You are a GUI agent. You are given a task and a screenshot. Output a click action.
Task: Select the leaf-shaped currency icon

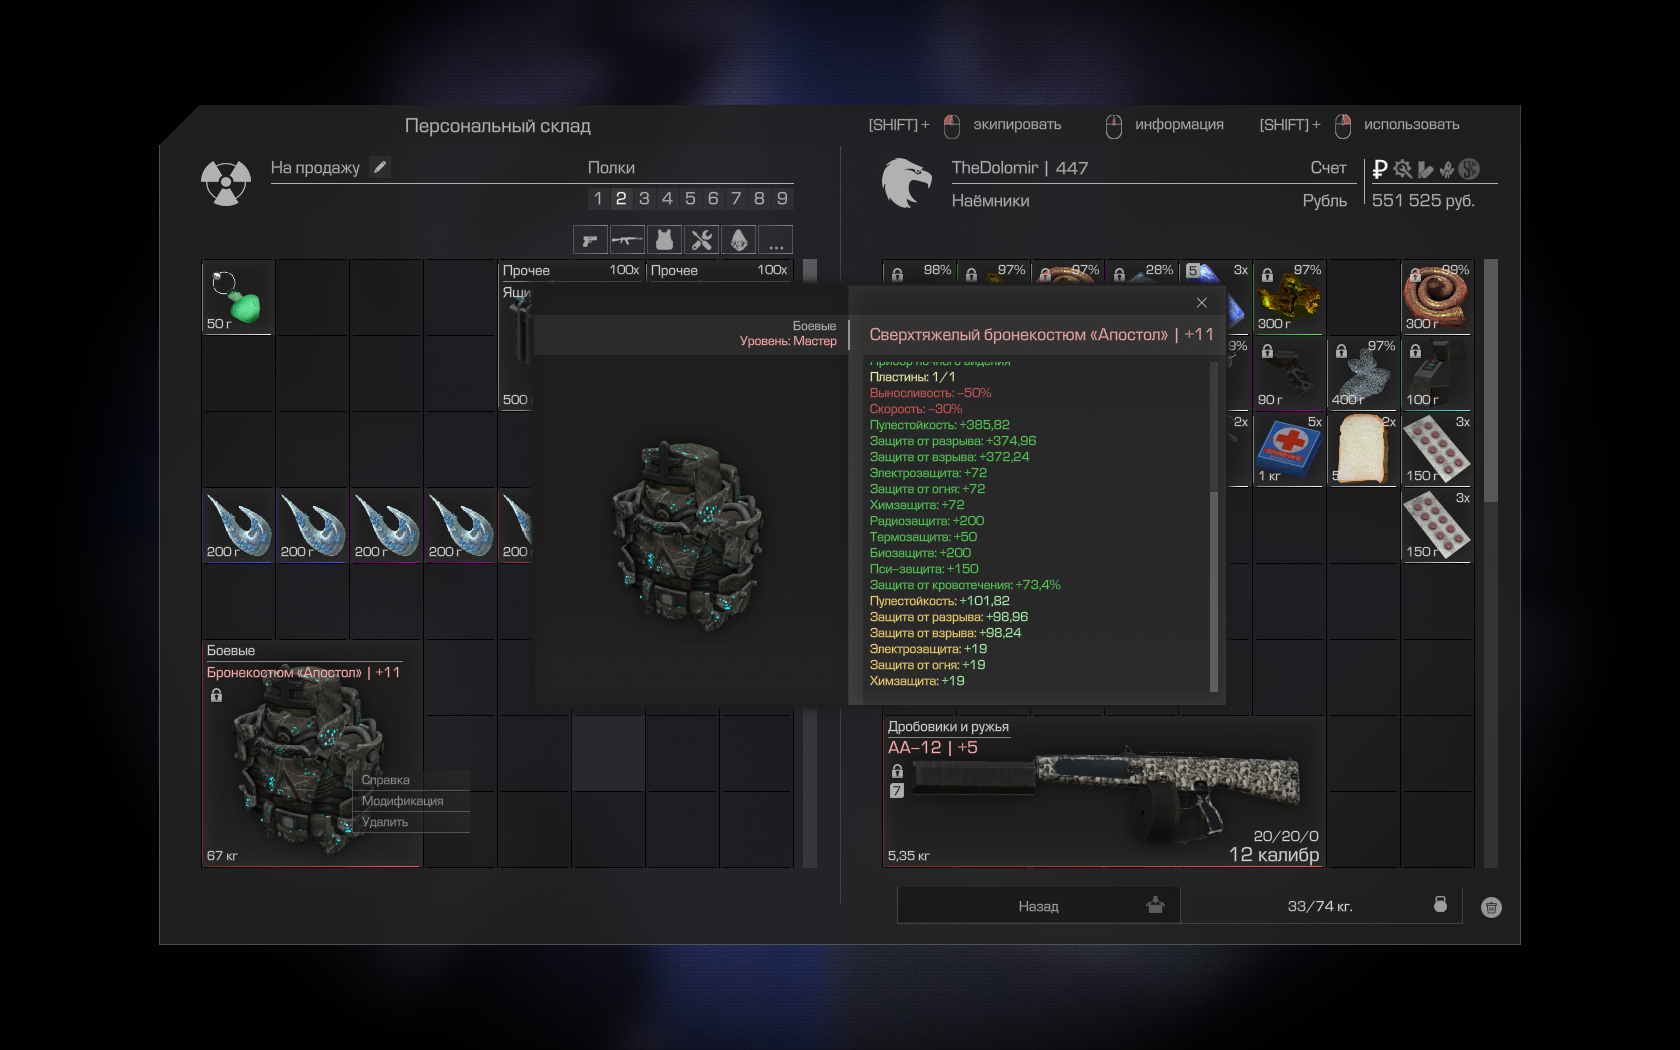click(1447, 169)
